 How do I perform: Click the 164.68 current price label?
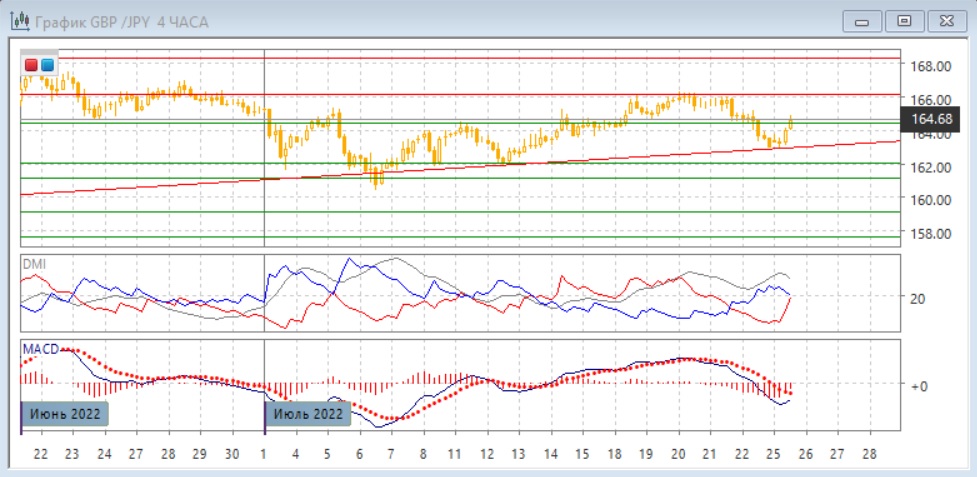[927, 121]
